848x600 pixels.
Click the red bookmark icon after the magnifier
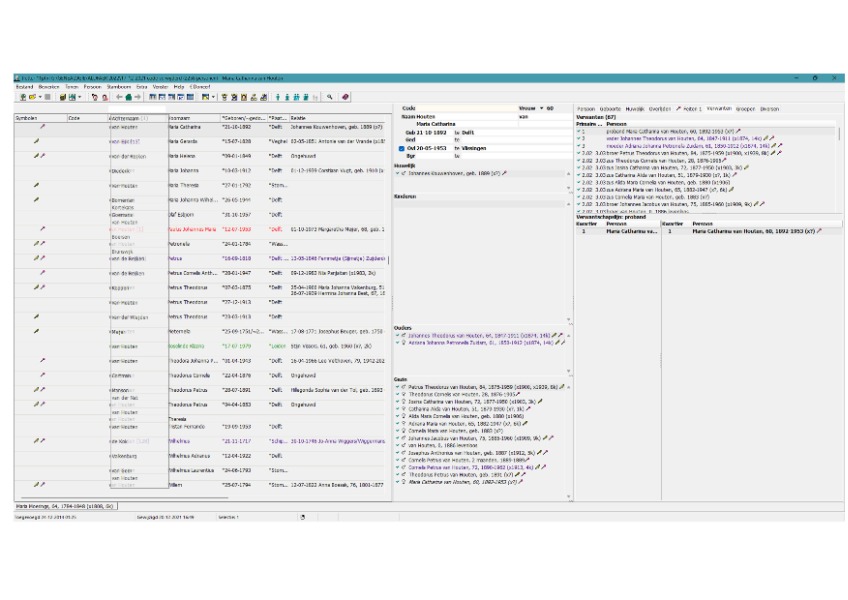tap(345, 97)
